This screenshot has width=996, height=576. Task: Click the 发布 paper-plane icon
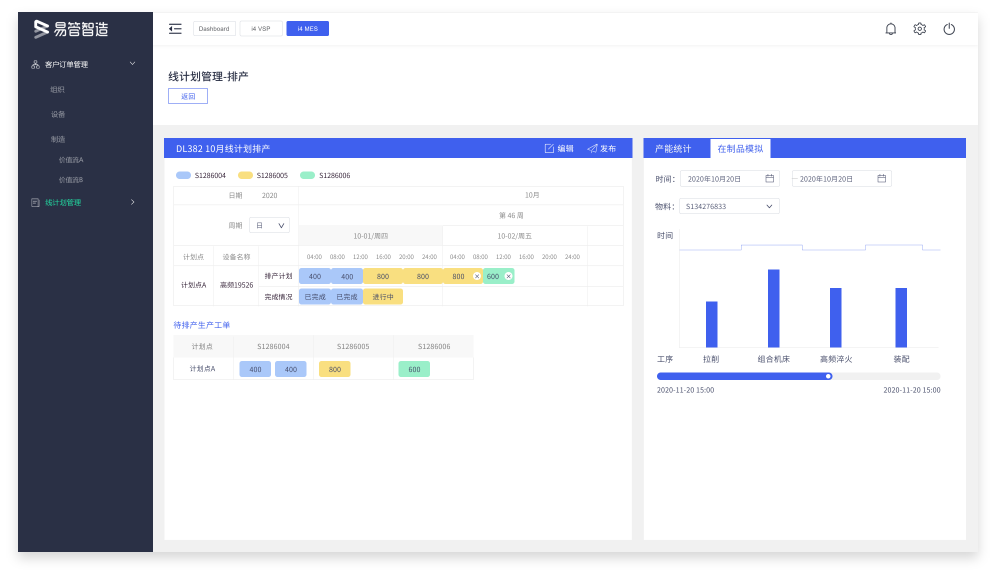click(x=592, y=149)
